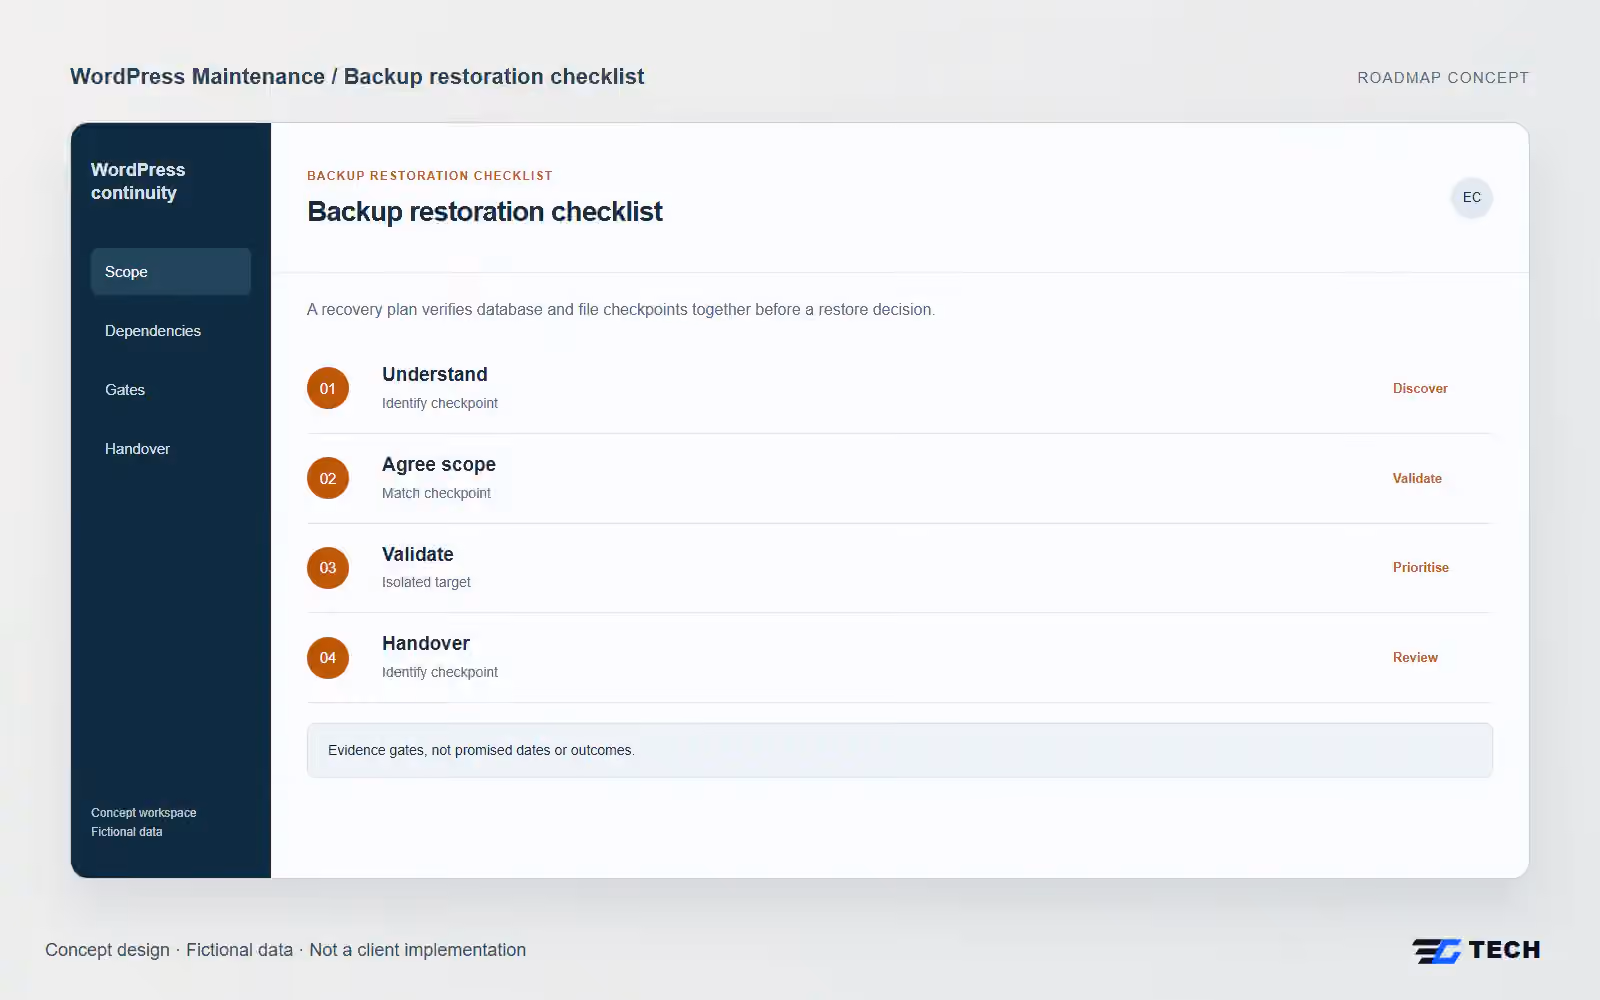Click the Validate link on Agree scope row
Viewport: 1600px width, 1000px height.
1417,478
